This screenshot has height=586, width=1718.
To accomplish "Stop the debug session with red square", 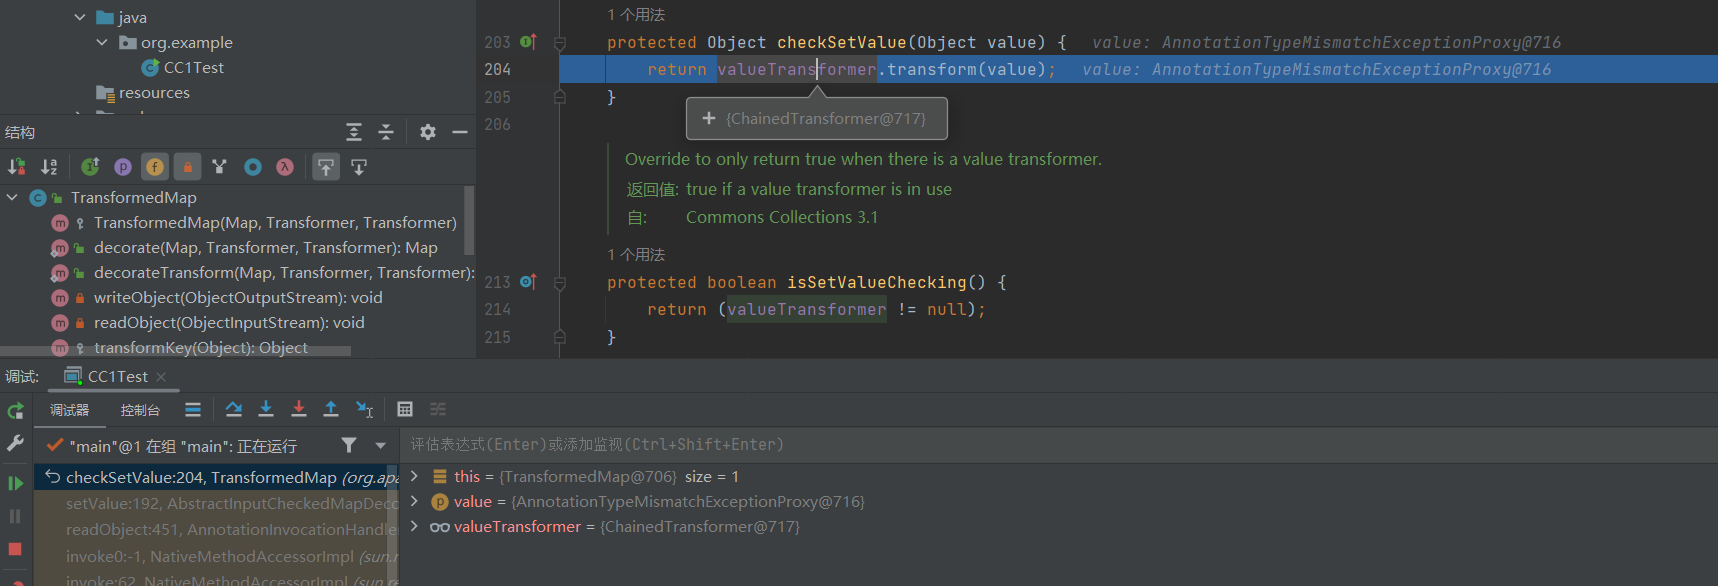I will (15, 549).
